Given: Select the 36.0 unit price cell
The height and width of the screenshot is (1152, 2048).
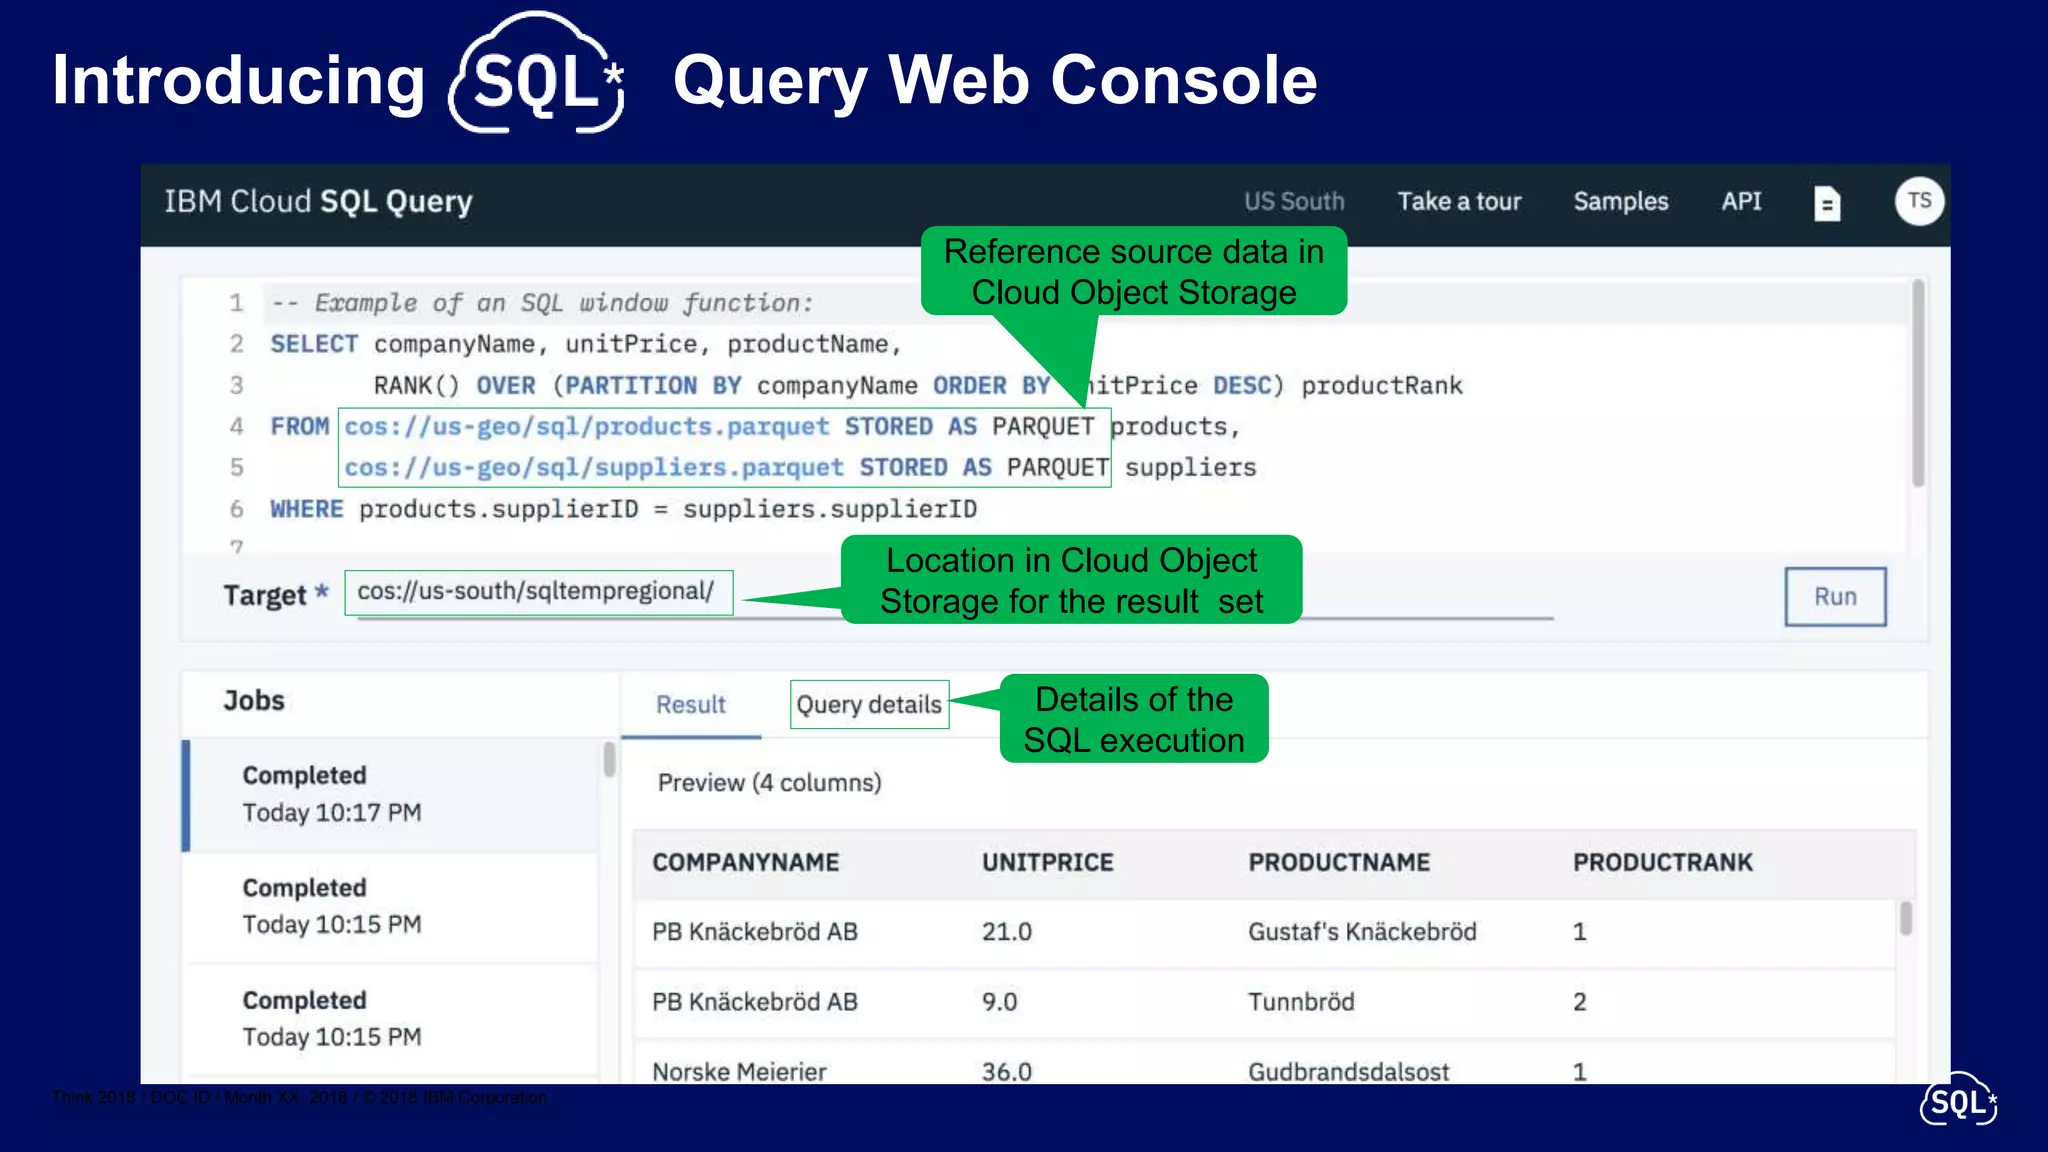Looking at the screenshot, I should (x=1006, y=1072).
